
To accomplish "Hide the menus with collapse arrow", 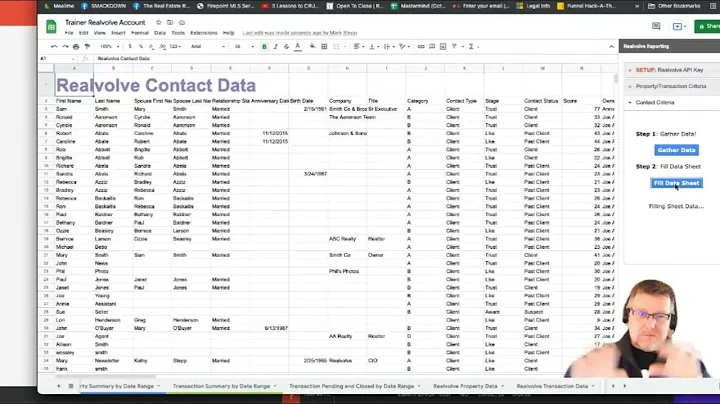I will 611,46.
